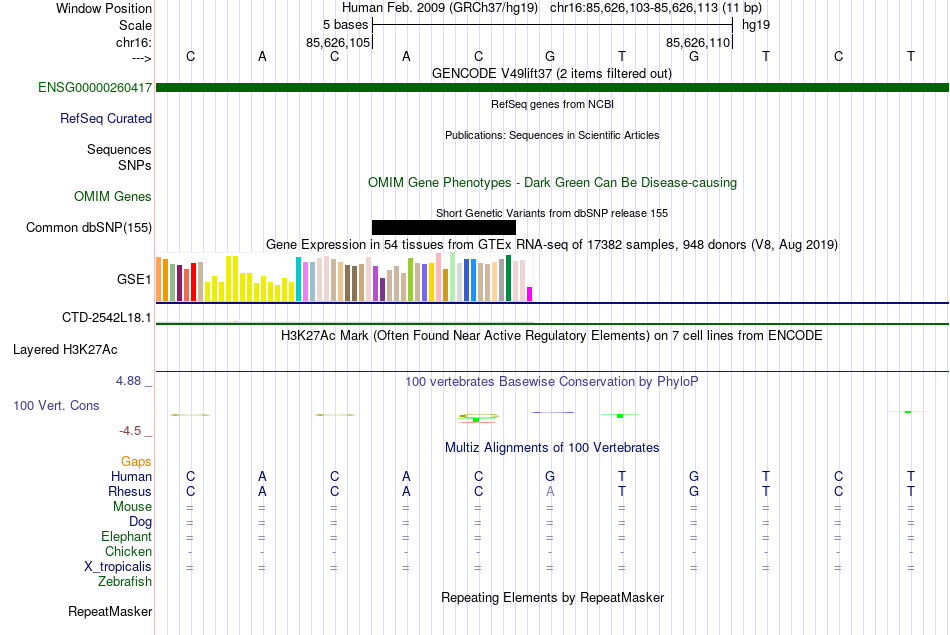Click Publications: Sequences in Scientific Articles title

(552, 135)
